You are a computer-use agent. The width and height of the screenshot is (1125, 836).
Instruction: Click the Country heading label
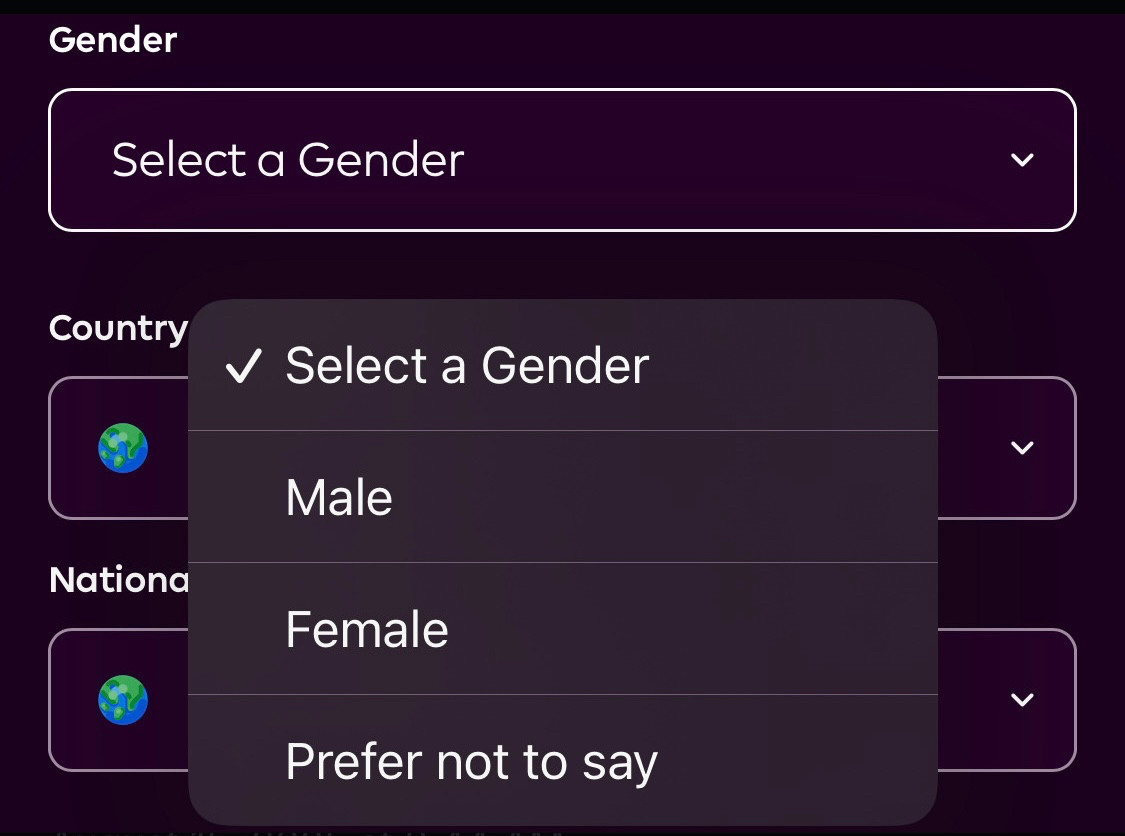(118, 329)
